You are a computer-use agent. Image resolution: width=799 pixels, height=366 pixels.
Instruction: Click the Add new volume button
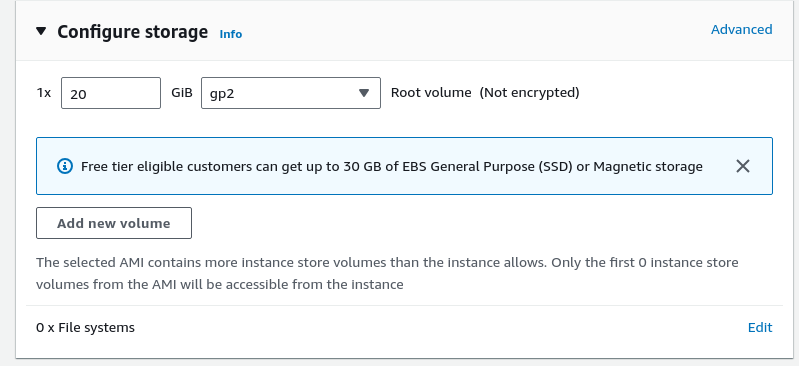(x=114, y=223)
